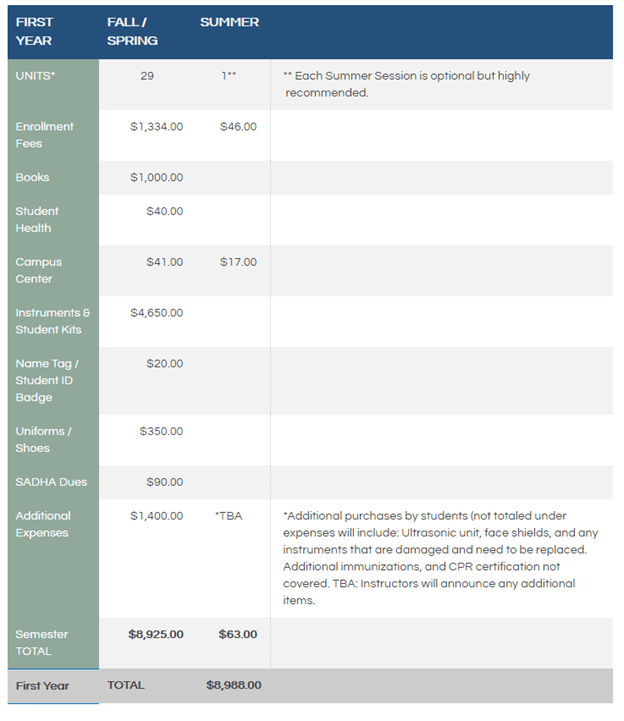Screen dimensions: 624x721
Task: Click the SUMMER column header
Action: (x=229, y=22)
